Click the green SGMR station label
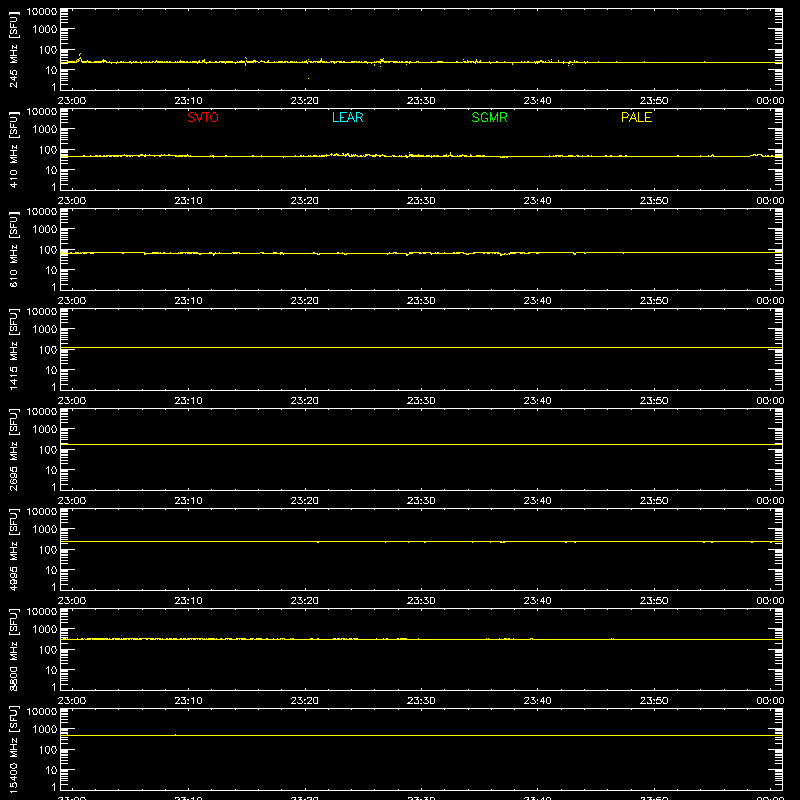This screenshot has width=800, height=800. [x=489, y=117]
